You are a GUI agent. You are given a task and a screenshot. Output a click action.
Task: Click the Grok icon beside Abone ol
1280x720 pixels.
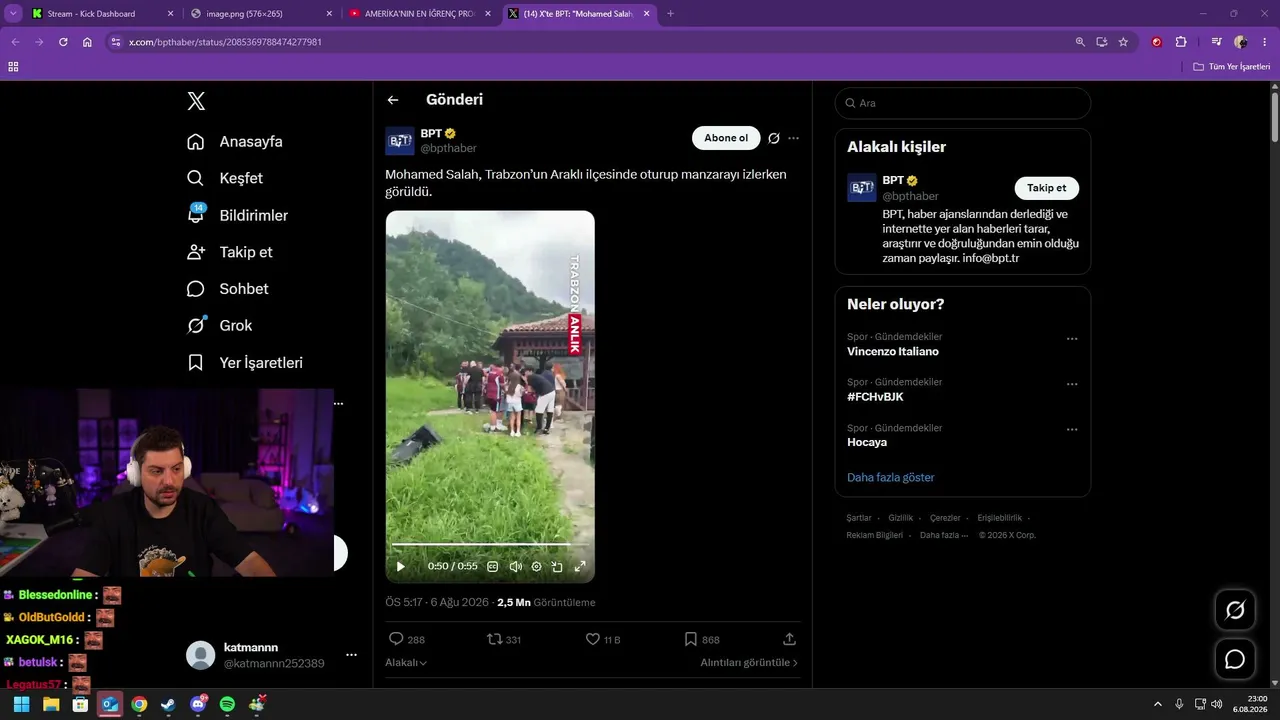[x=773, y=138]
